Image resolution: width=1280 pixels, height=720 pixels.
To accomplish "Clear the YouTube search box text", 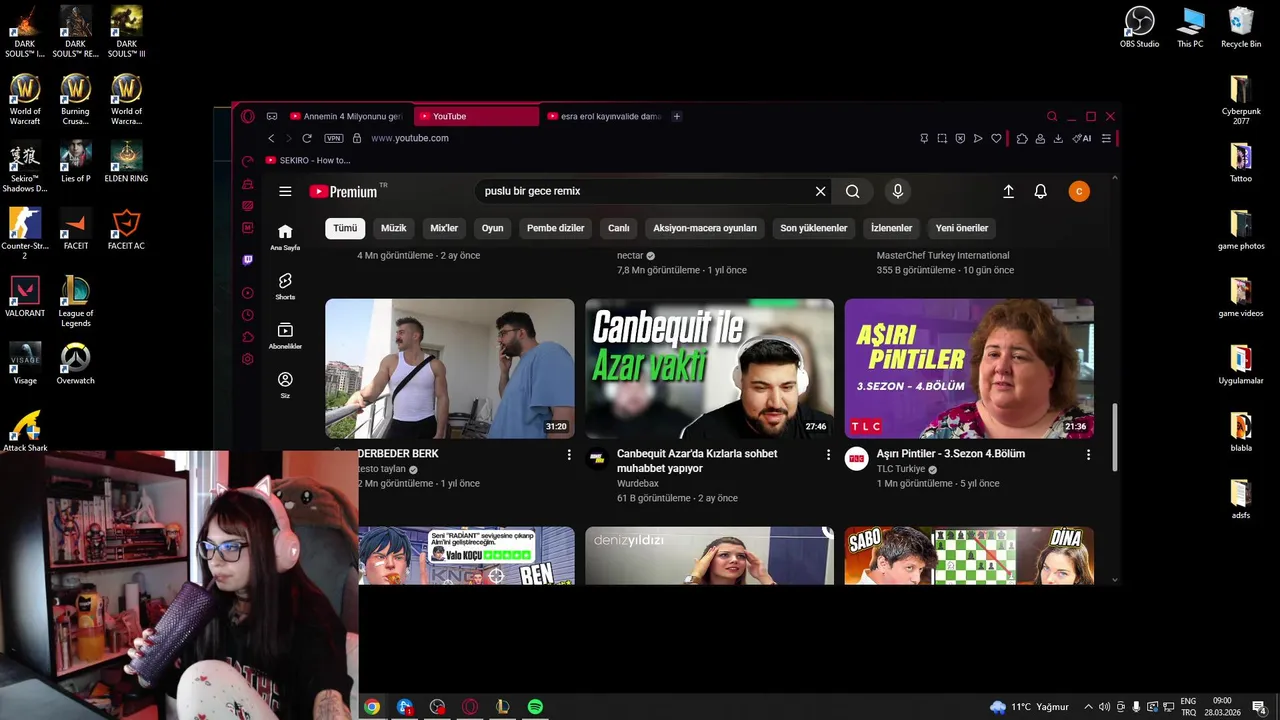I will coord(820,191).
